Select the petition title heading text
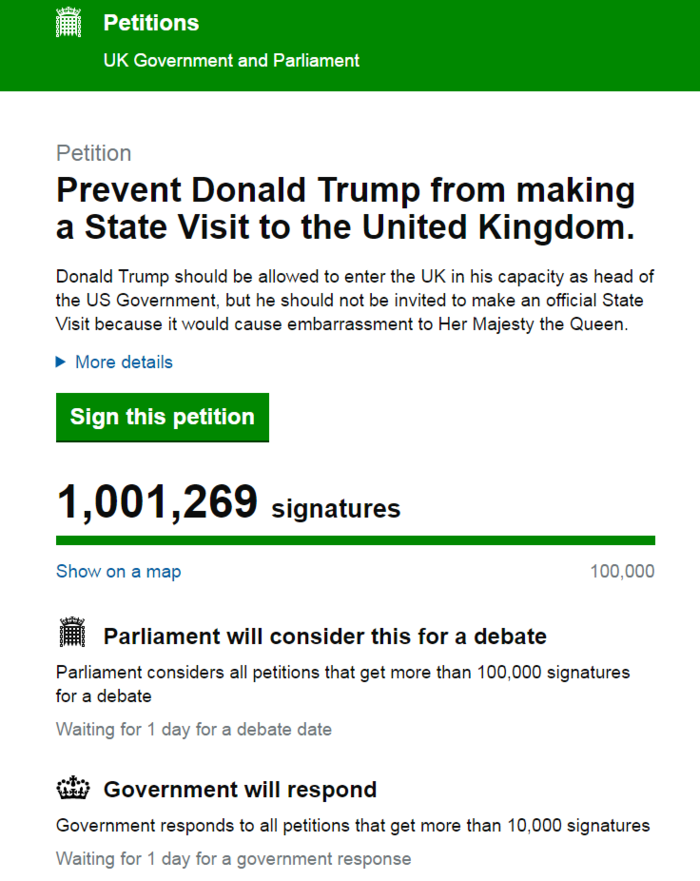This screenshot has width=700, height=881. [345, 208]
